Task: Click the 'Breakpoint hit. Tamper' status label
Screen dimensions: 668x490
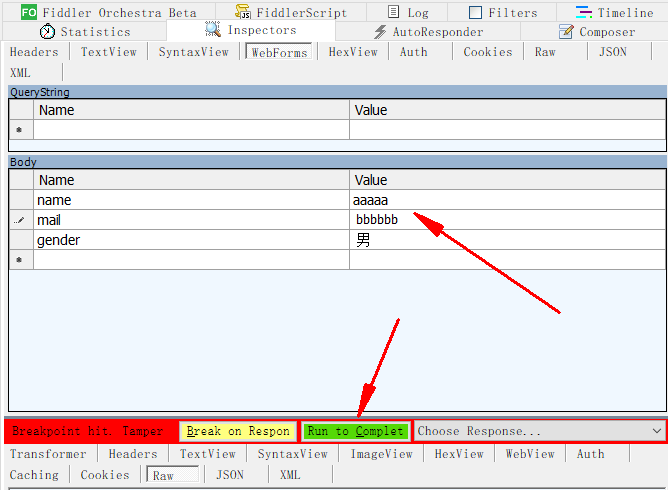Action: coord(88,431)
